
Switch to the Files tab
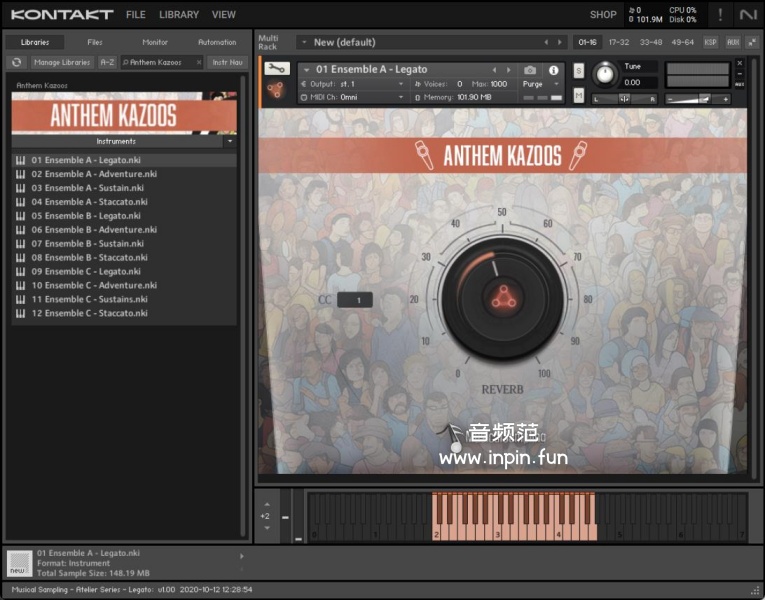click(95, 42)
